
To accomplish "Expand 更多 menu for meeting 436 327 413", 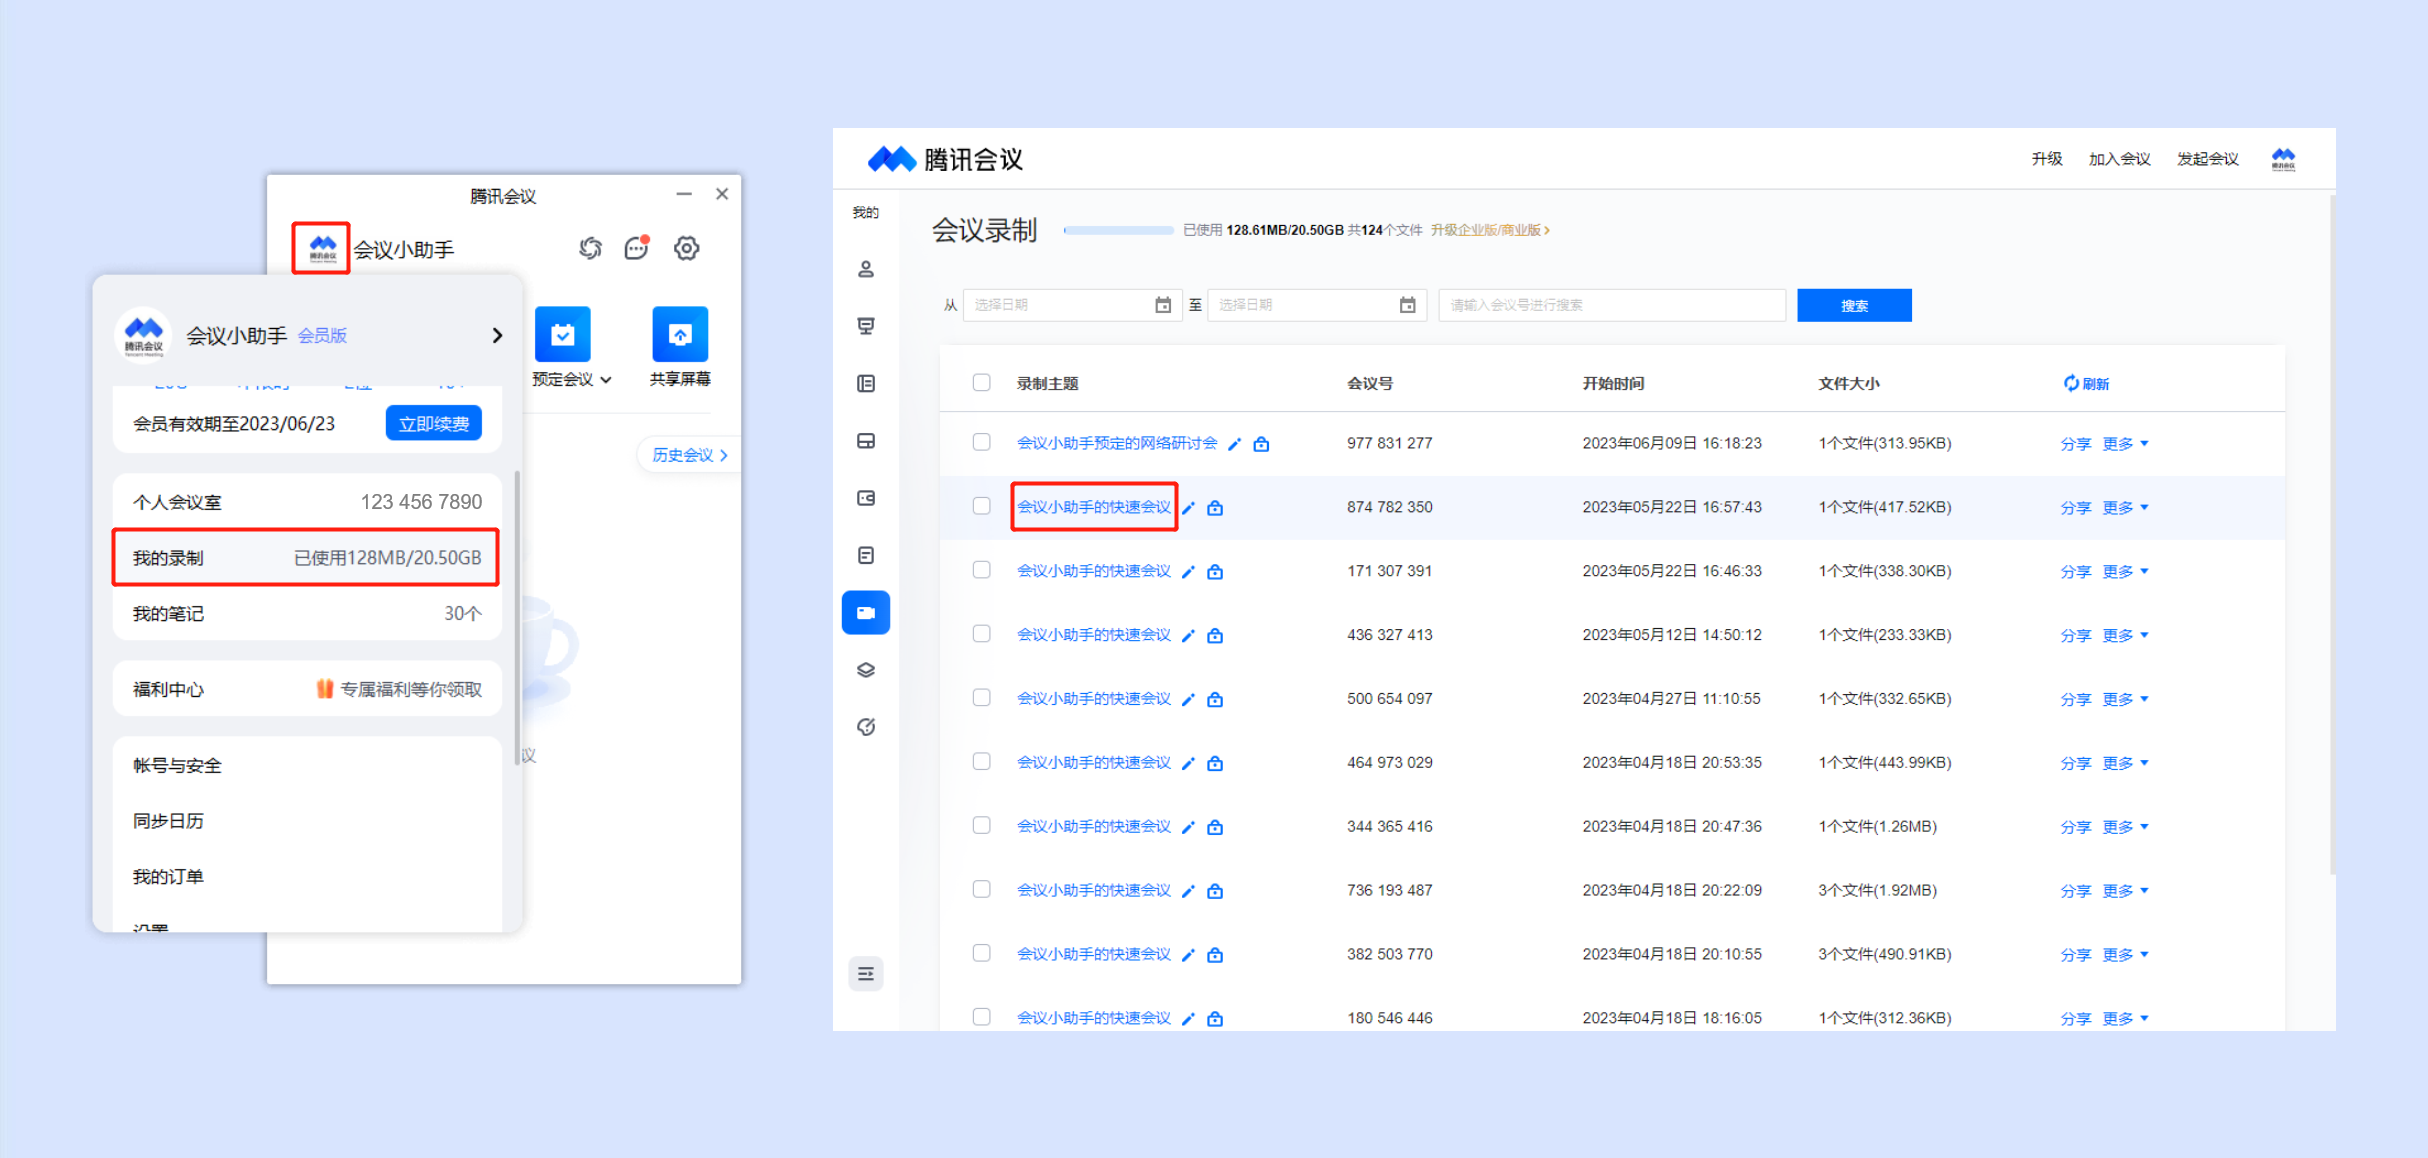I will pos(2125,636).
